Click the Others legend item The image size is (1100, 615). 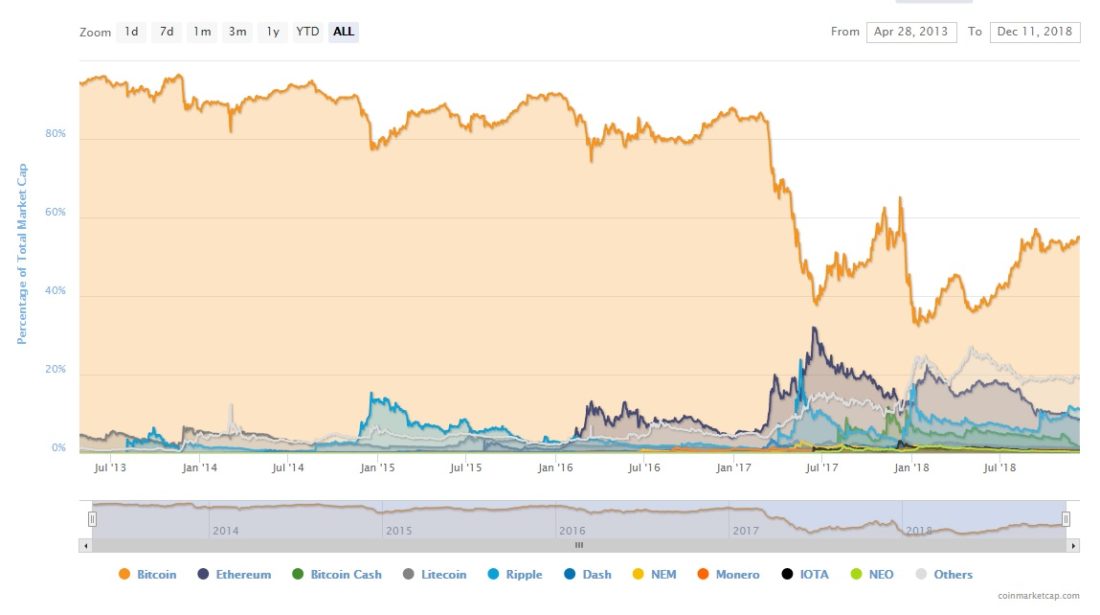pos(943,575)
